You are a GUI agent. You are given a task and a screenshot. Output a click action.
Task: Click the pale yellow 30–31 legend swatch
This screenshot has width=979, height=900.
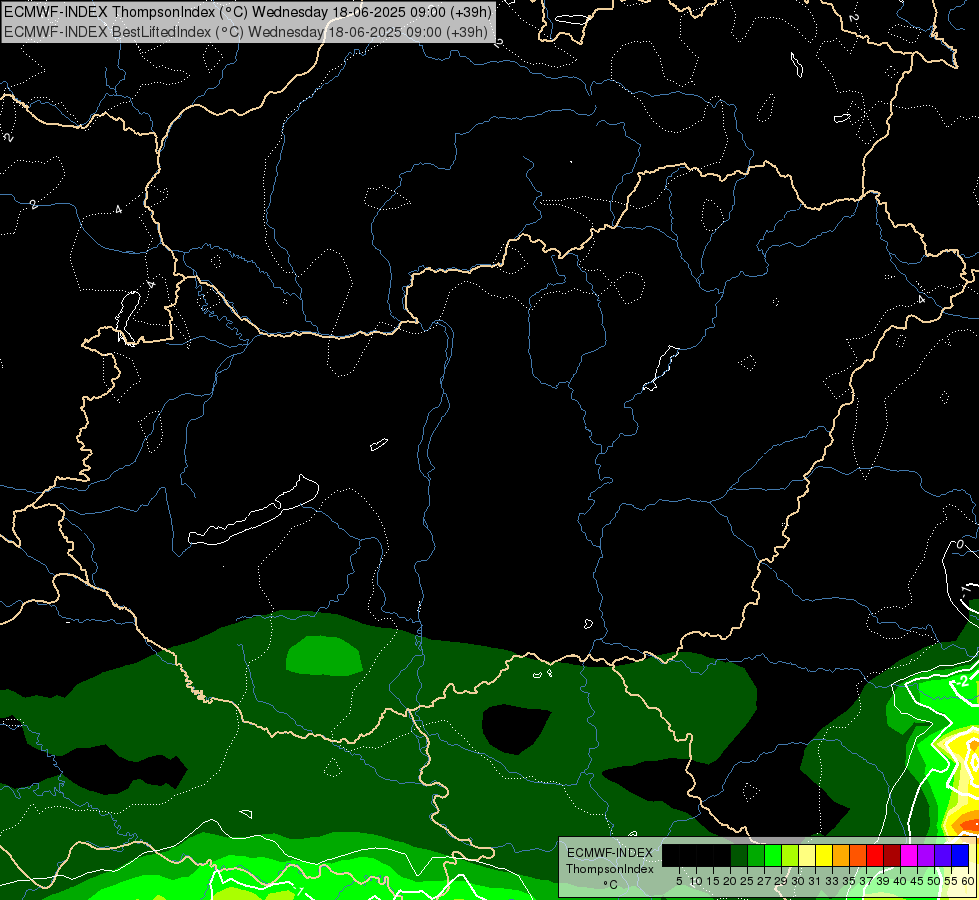tap(807, 855)
